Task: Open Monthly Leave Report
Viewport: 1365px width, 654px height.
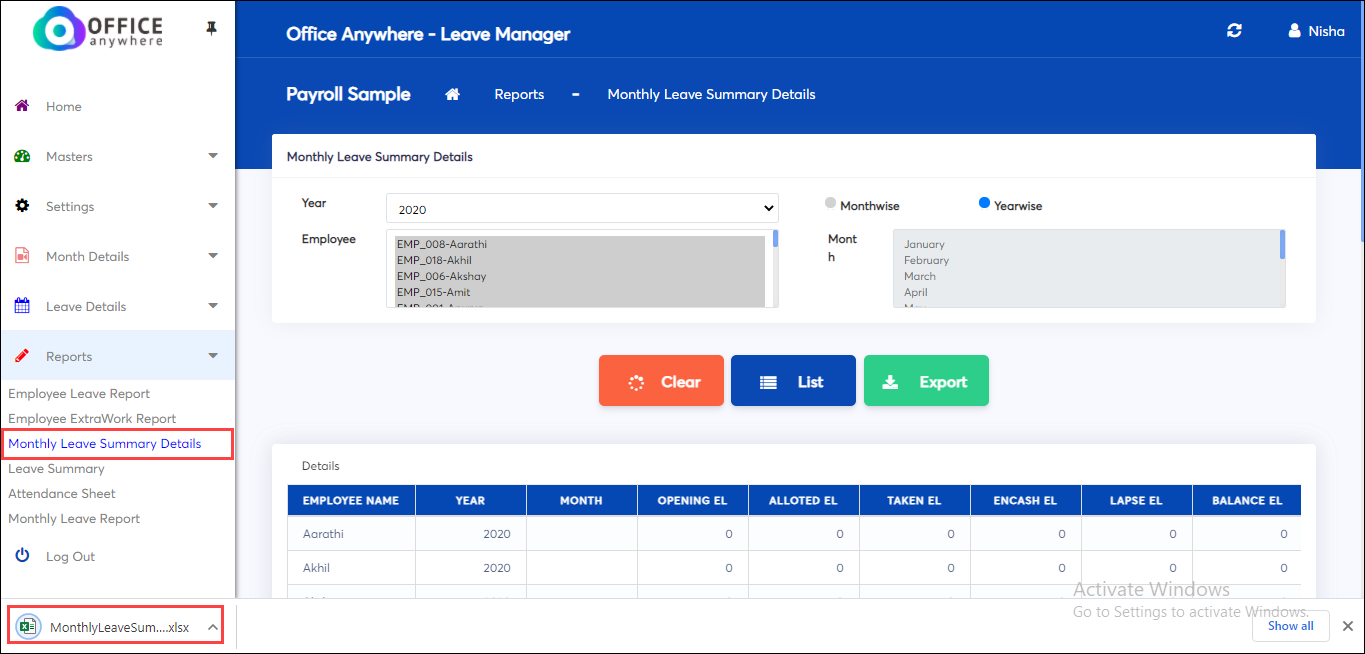Action: pyautogui.click(x=74, y=519)
